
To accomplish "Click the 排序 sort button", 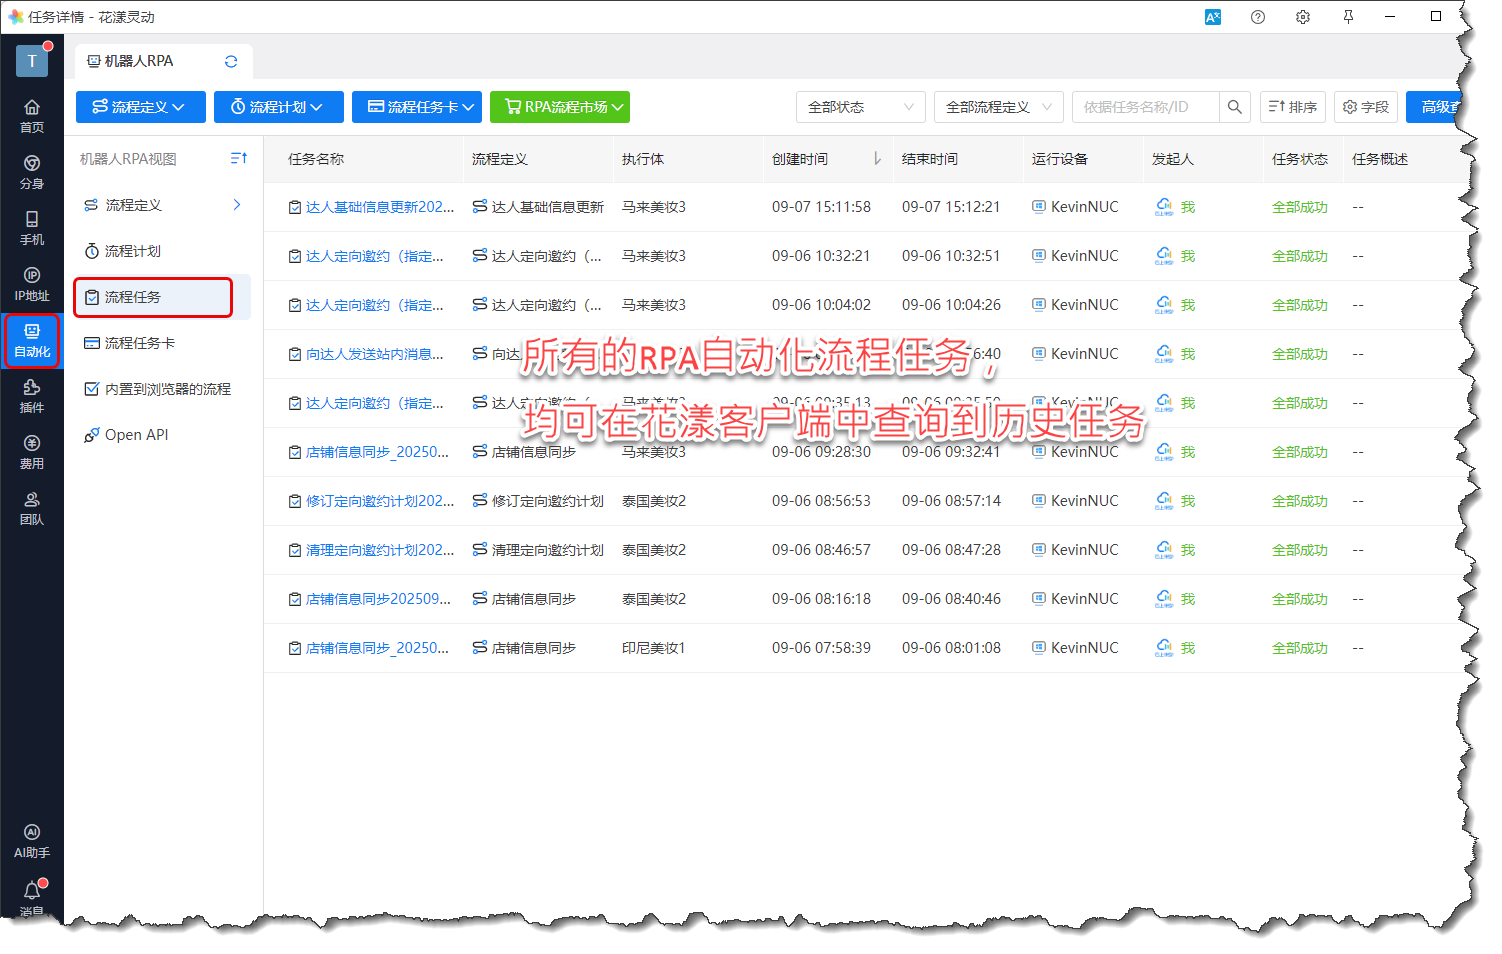I will click(x=1292, y=107).
